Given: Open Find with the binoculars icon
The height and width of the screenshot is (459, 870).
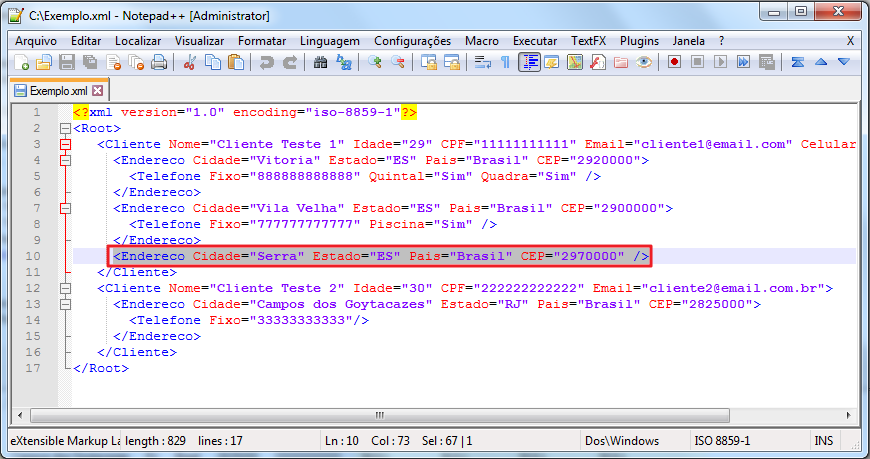Looking at the screenshot, I should tap(320, 62).
